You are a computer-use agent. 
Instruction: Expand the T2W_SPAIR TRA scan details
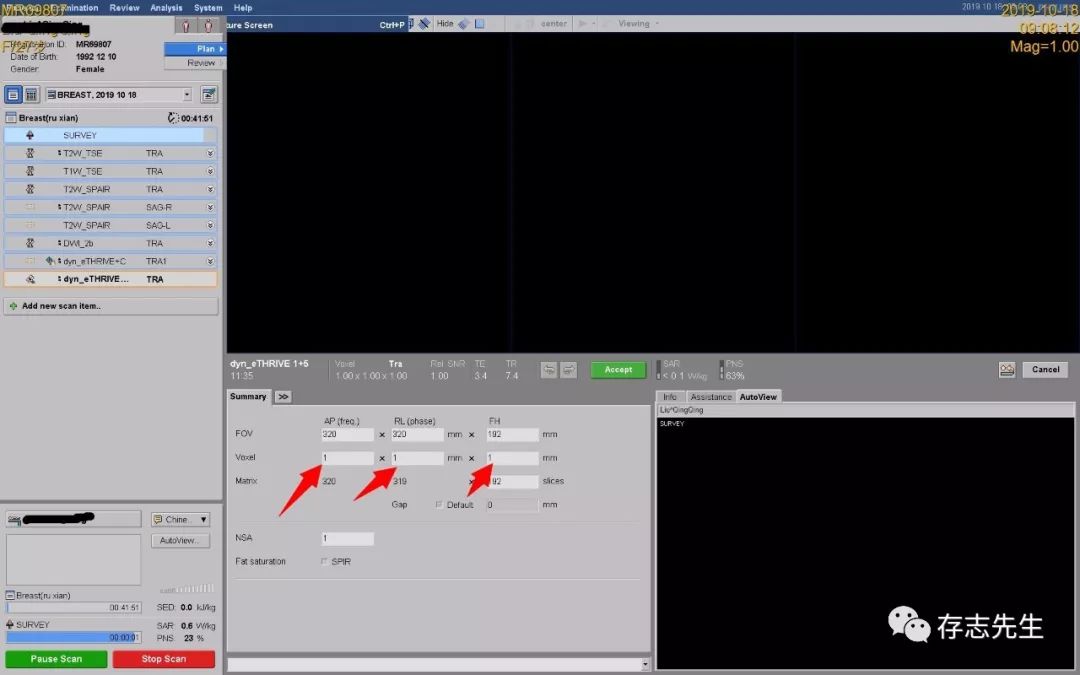pos(210,189)
